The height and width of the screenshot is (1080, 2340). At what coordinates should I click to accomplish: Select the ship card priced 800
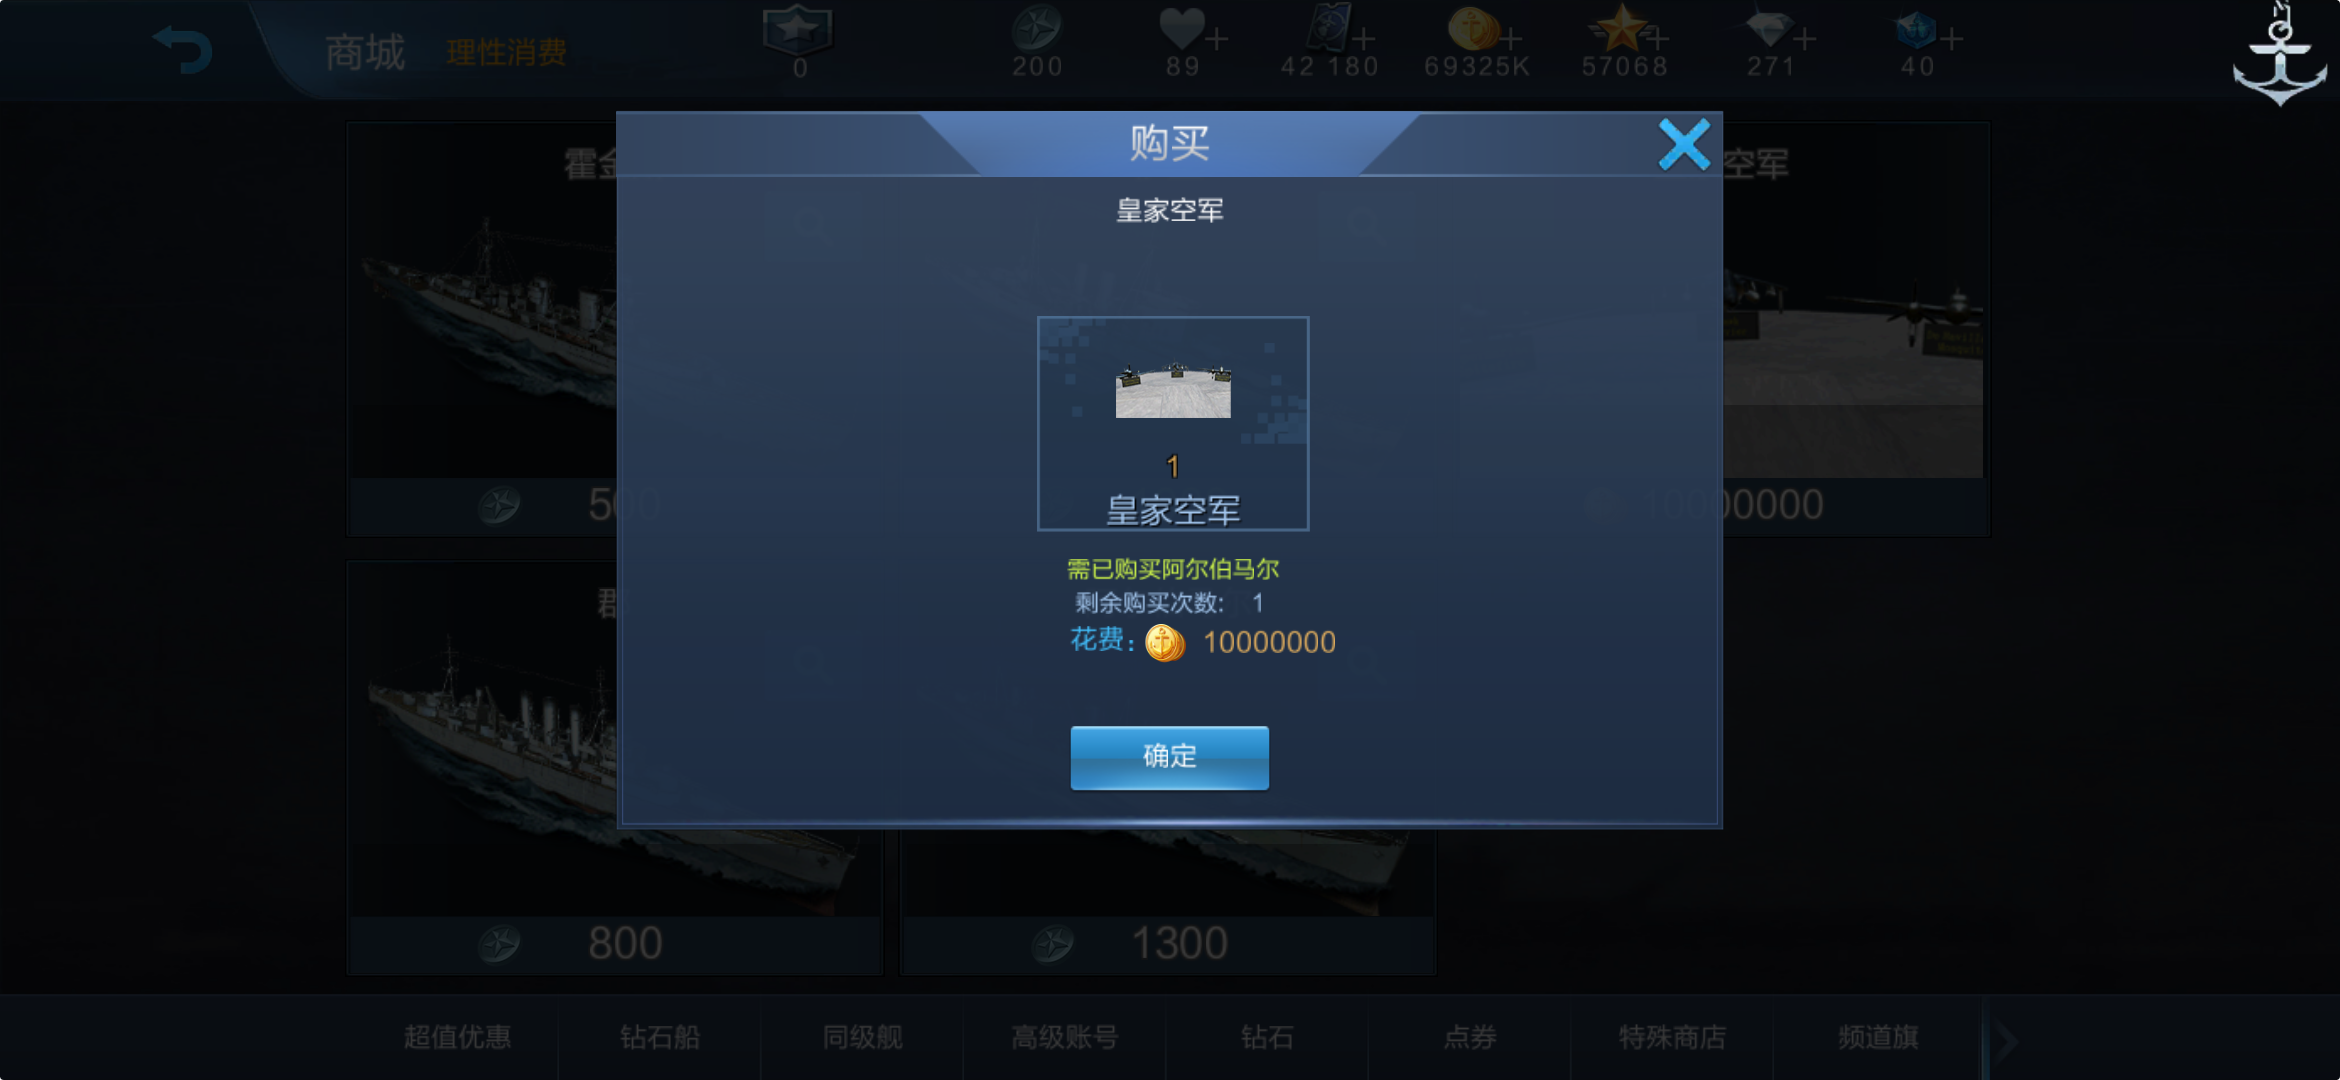point(614,768)
